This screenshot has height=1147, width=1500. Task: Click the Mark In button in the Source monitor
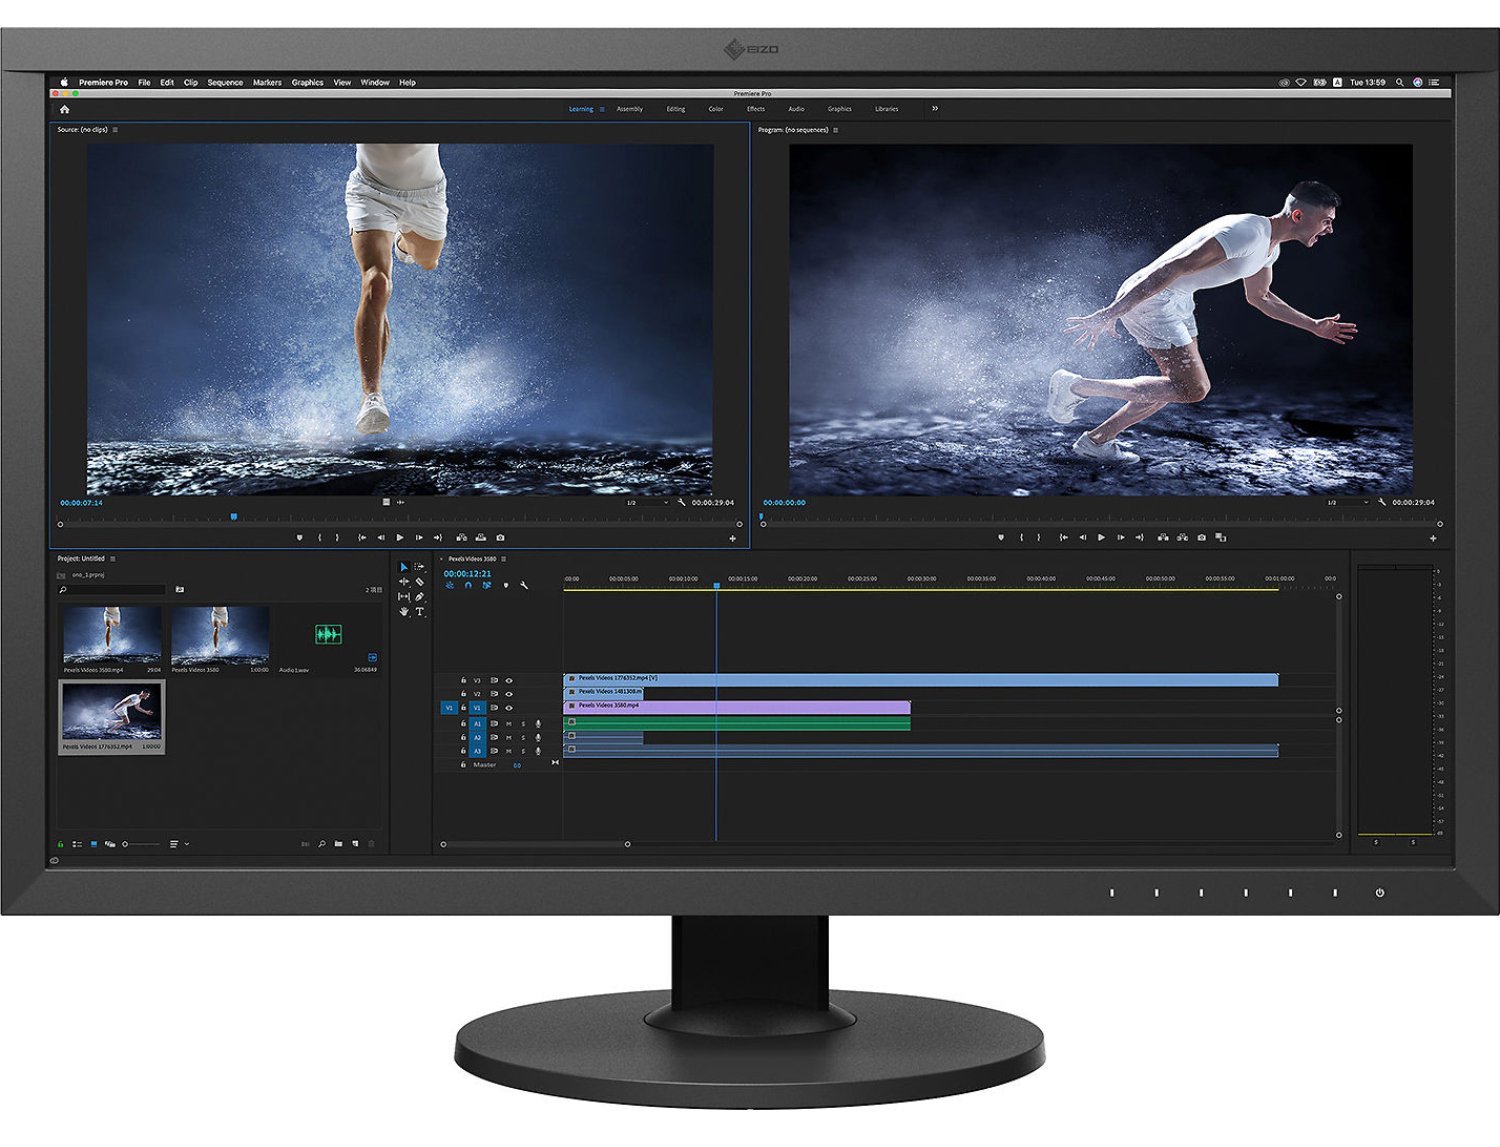pos(320,537)
